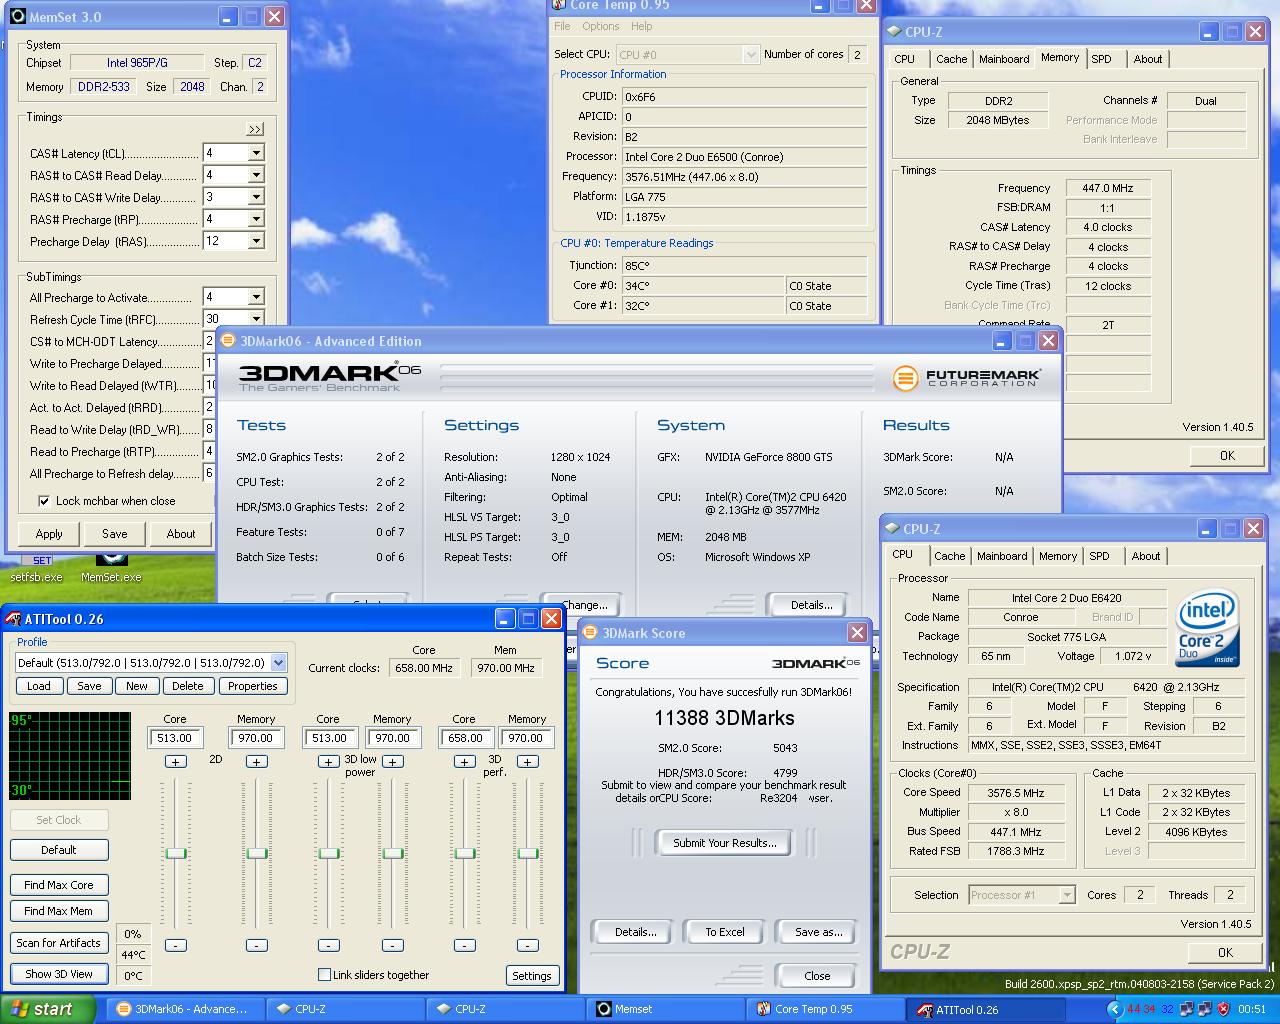Image resolution: width=1280 pixels, height=1024 pixels.
Task: Open ATITool Profile dropdown
Action: click(278, 663)
